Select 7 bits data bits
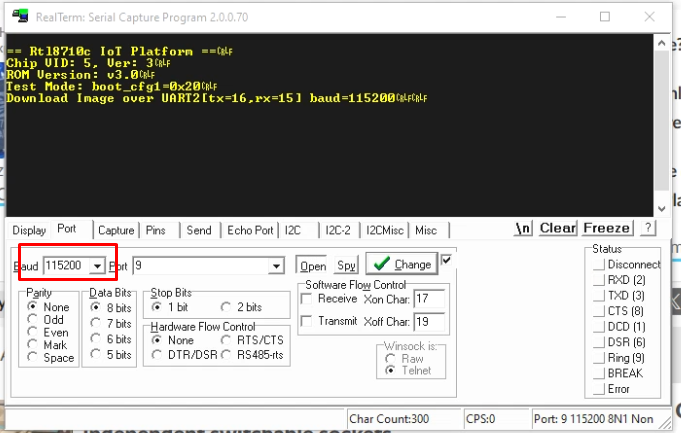This screenshot has width=681, height=433. pos(111,324)
